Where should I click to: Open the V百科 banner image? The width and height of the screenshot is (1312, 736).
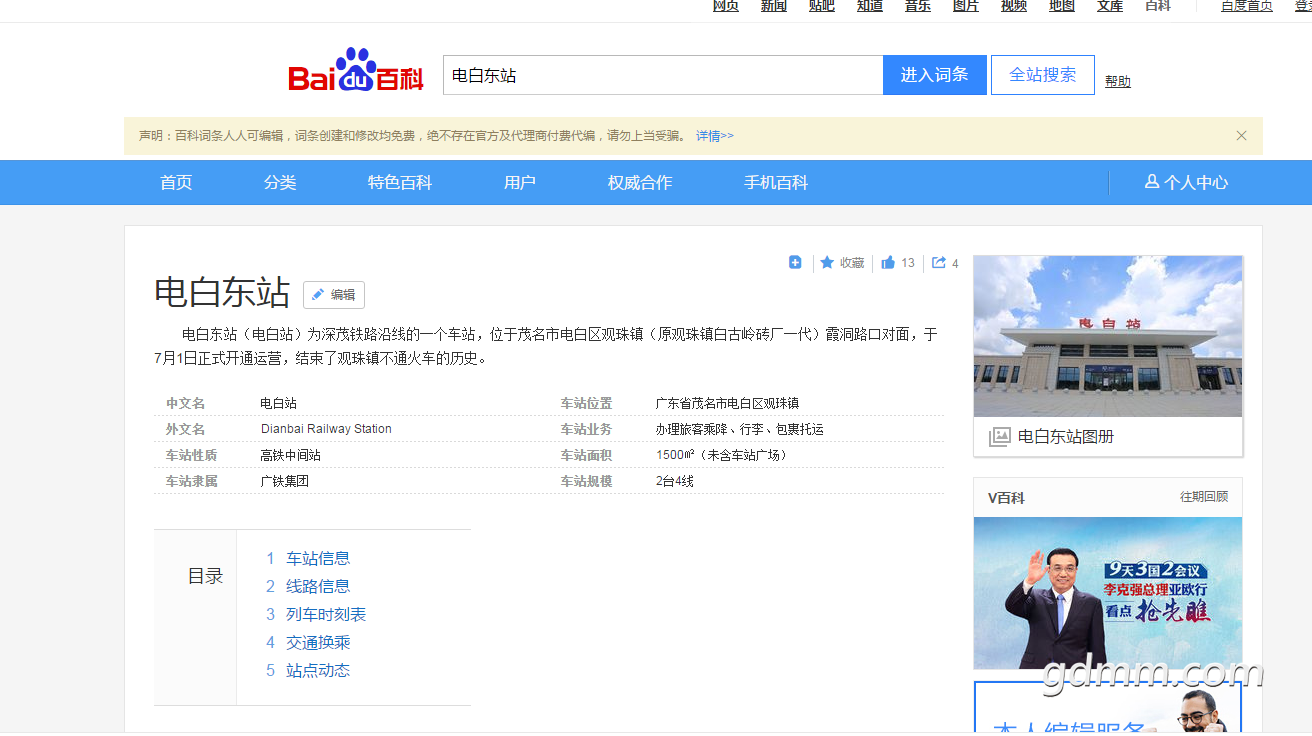tap(1108, 593)
